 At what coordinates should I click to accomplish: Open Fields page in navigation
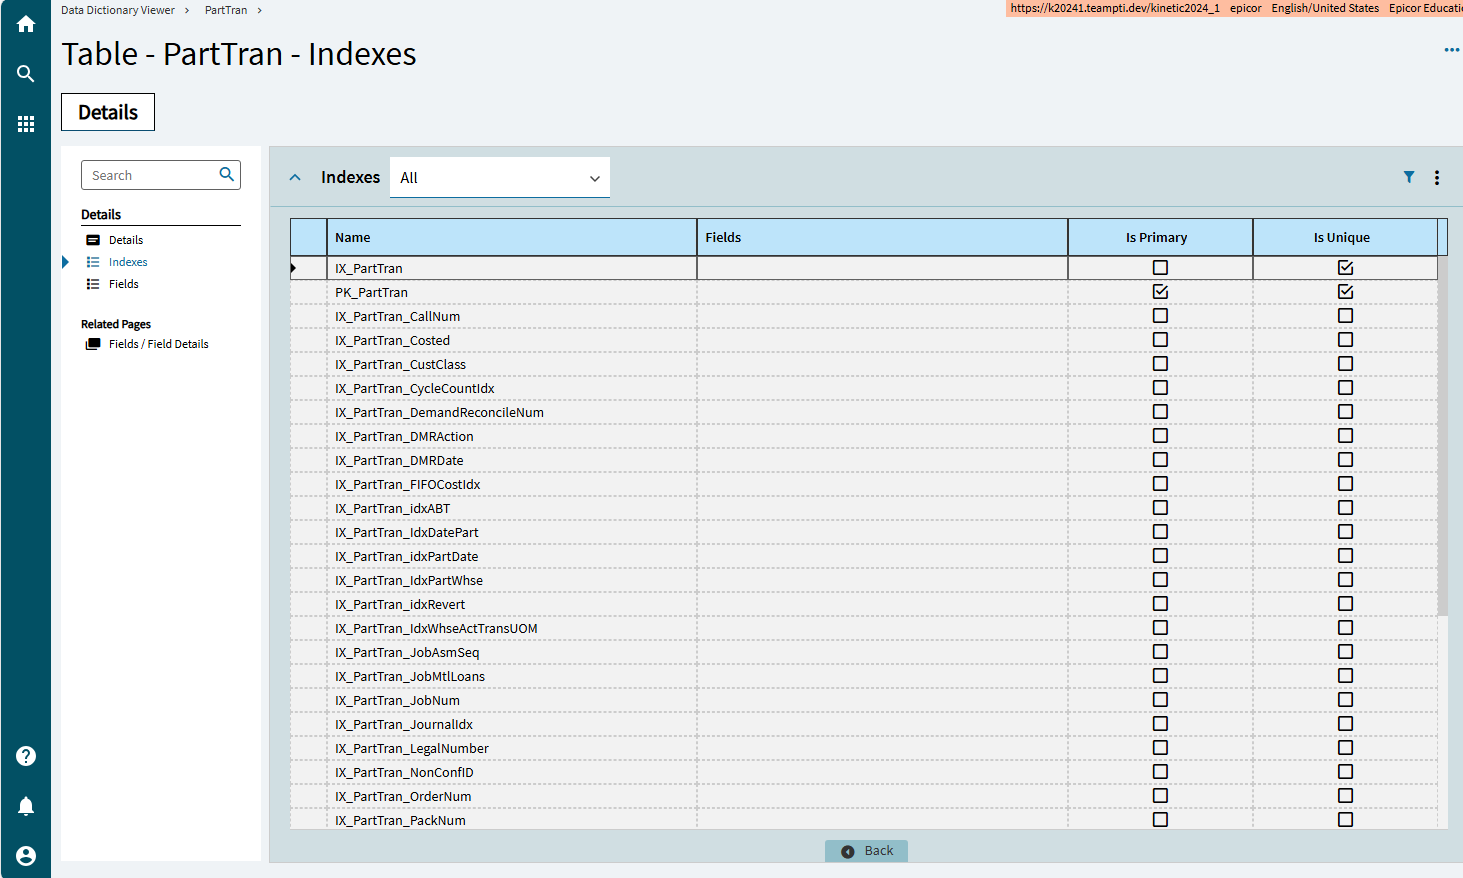pos(124,284)
